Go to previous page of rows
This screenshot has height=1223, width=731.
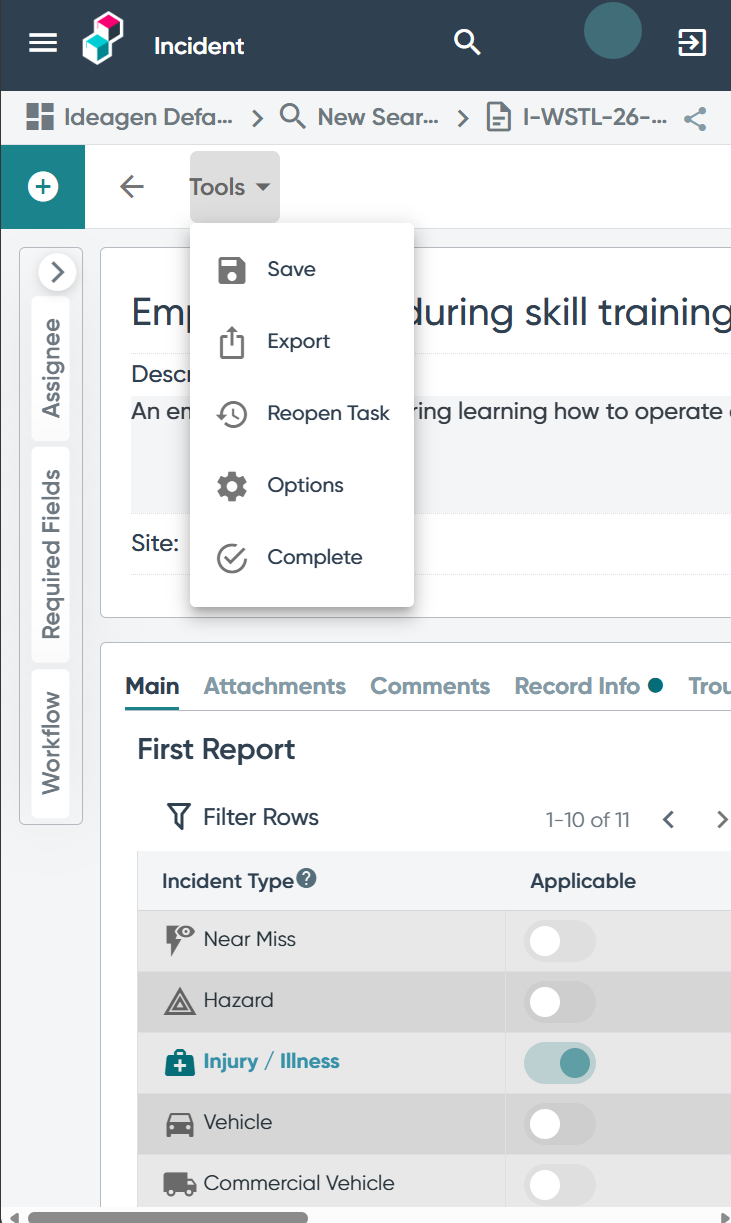click(669, 820)
